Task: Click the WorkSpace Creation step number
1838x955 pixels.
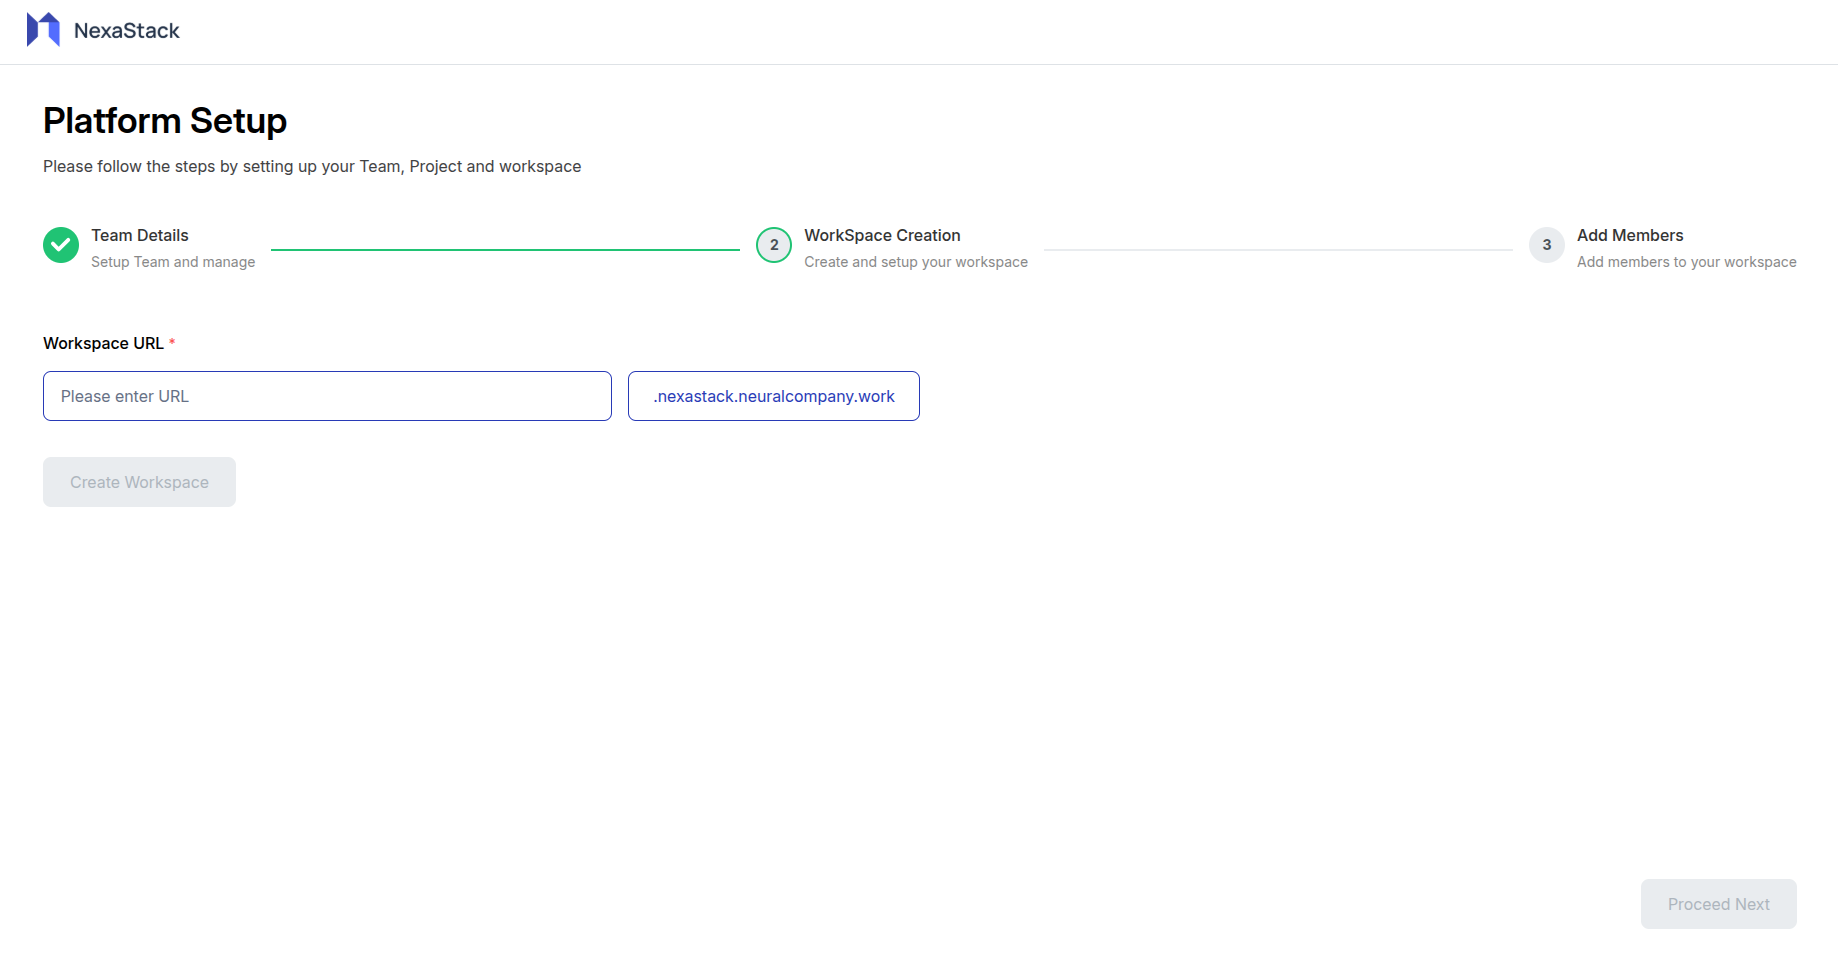Action: tap(773, 245)
